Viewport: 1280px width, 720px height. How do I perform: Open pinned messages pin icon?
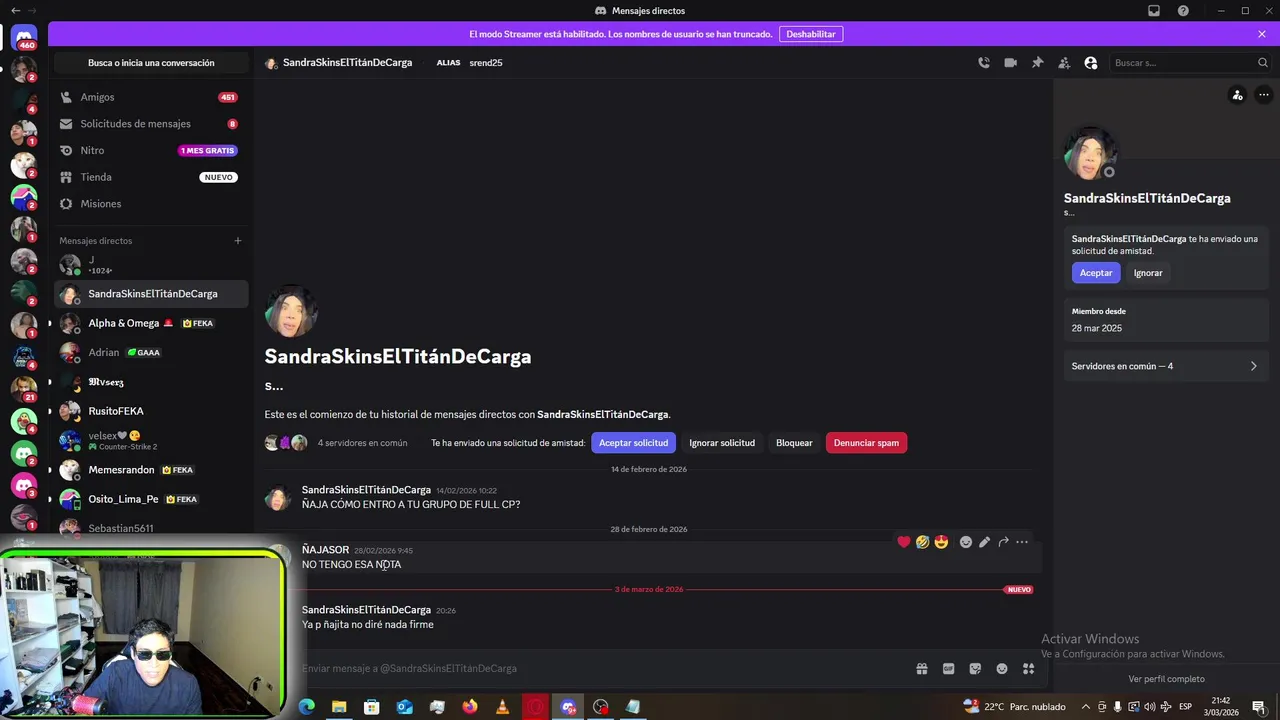[1038, 62]
